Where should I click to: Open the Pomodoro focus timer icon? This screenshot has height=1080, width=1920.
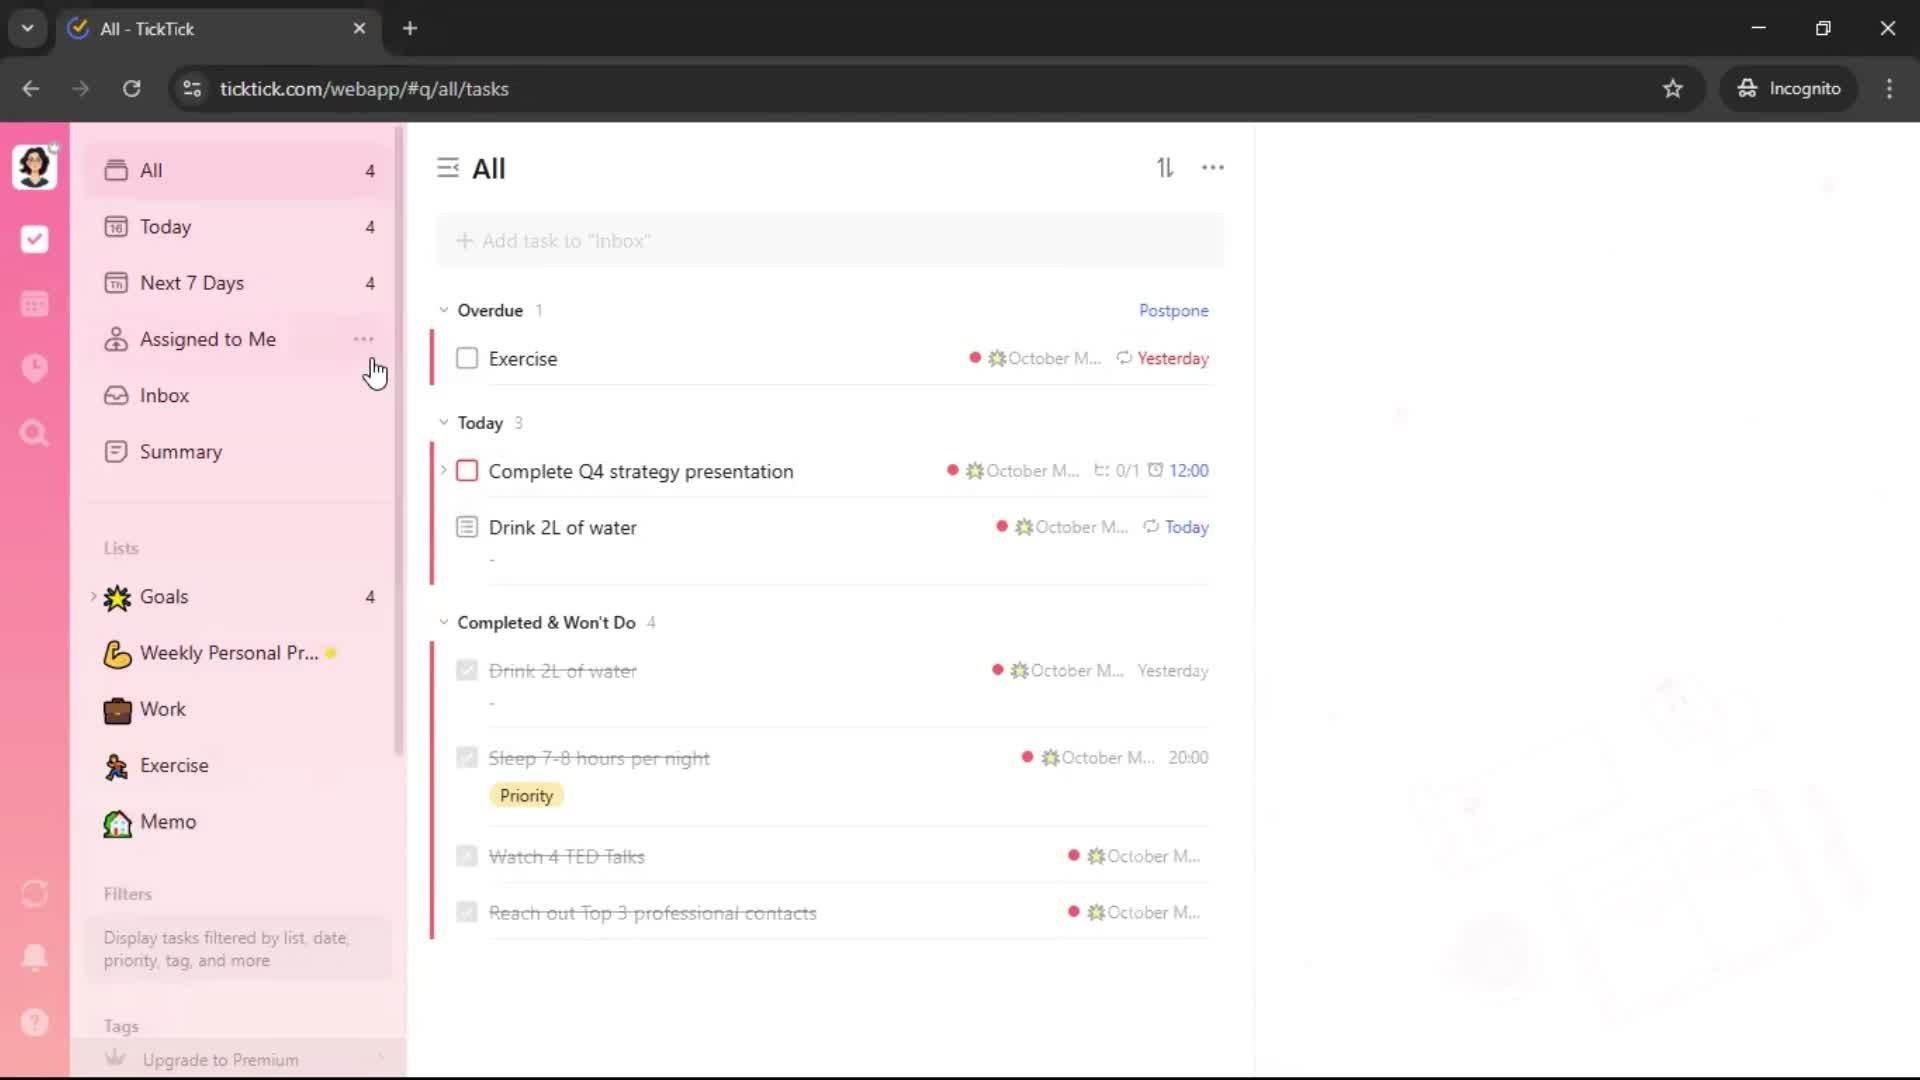pos(34,368)
